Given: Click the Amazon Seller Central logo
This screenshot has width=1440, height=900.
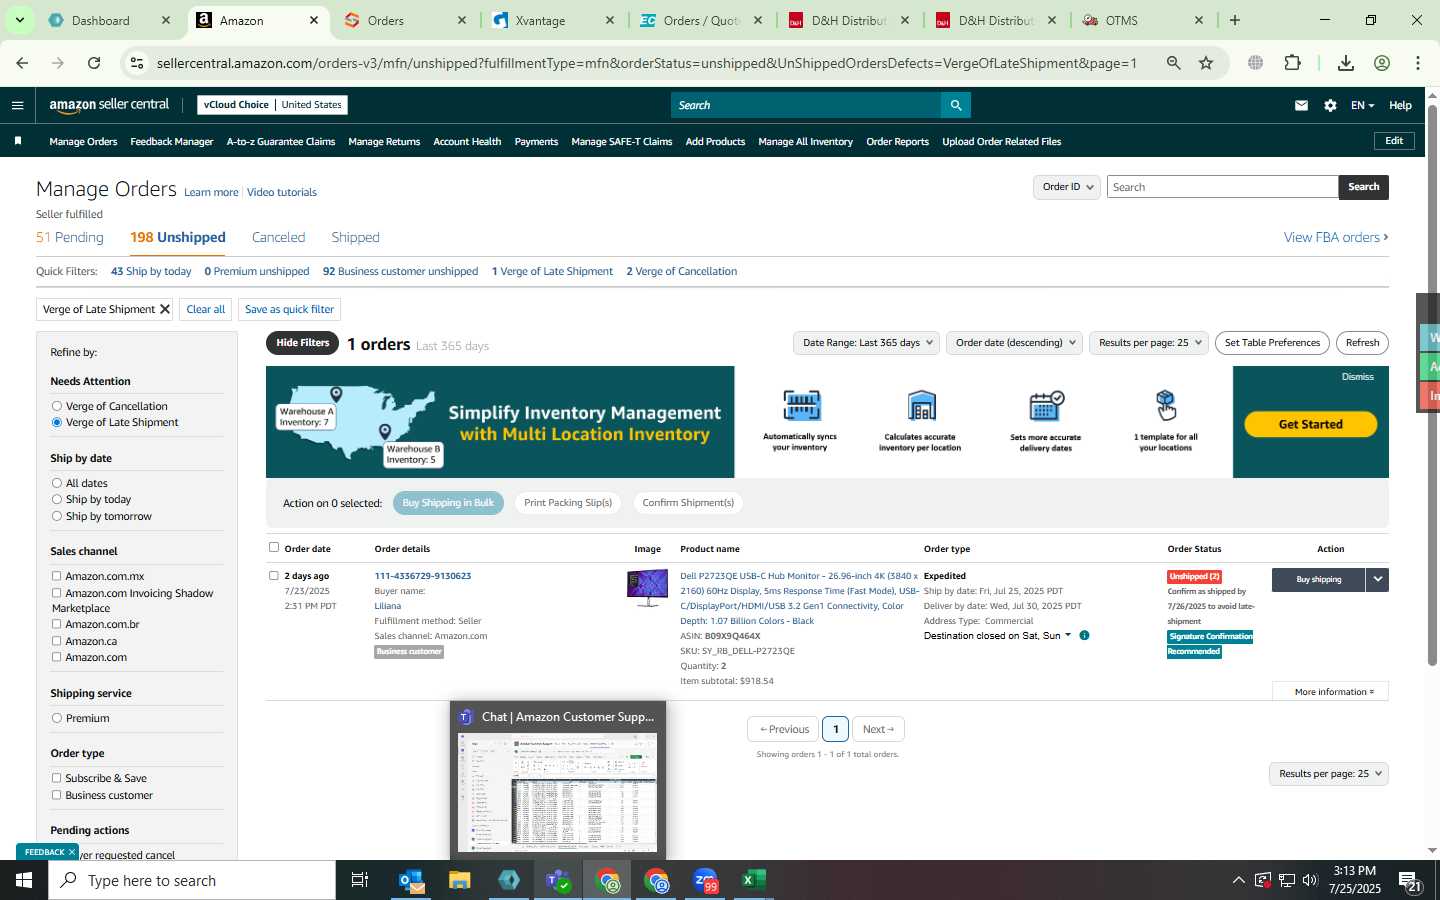Looking at the screenshot, I should 109,105.
